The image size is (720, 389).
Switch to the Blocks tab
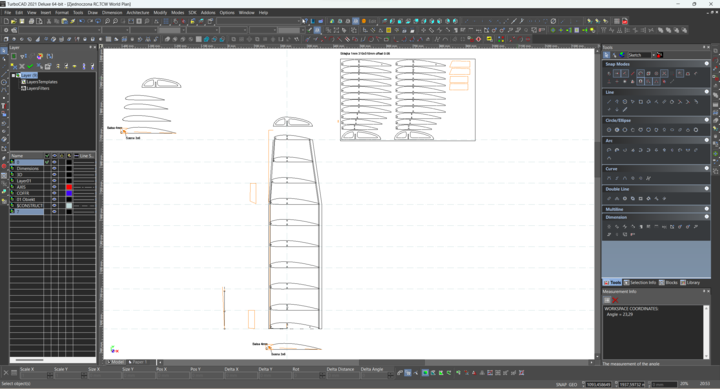click(669, 282)
